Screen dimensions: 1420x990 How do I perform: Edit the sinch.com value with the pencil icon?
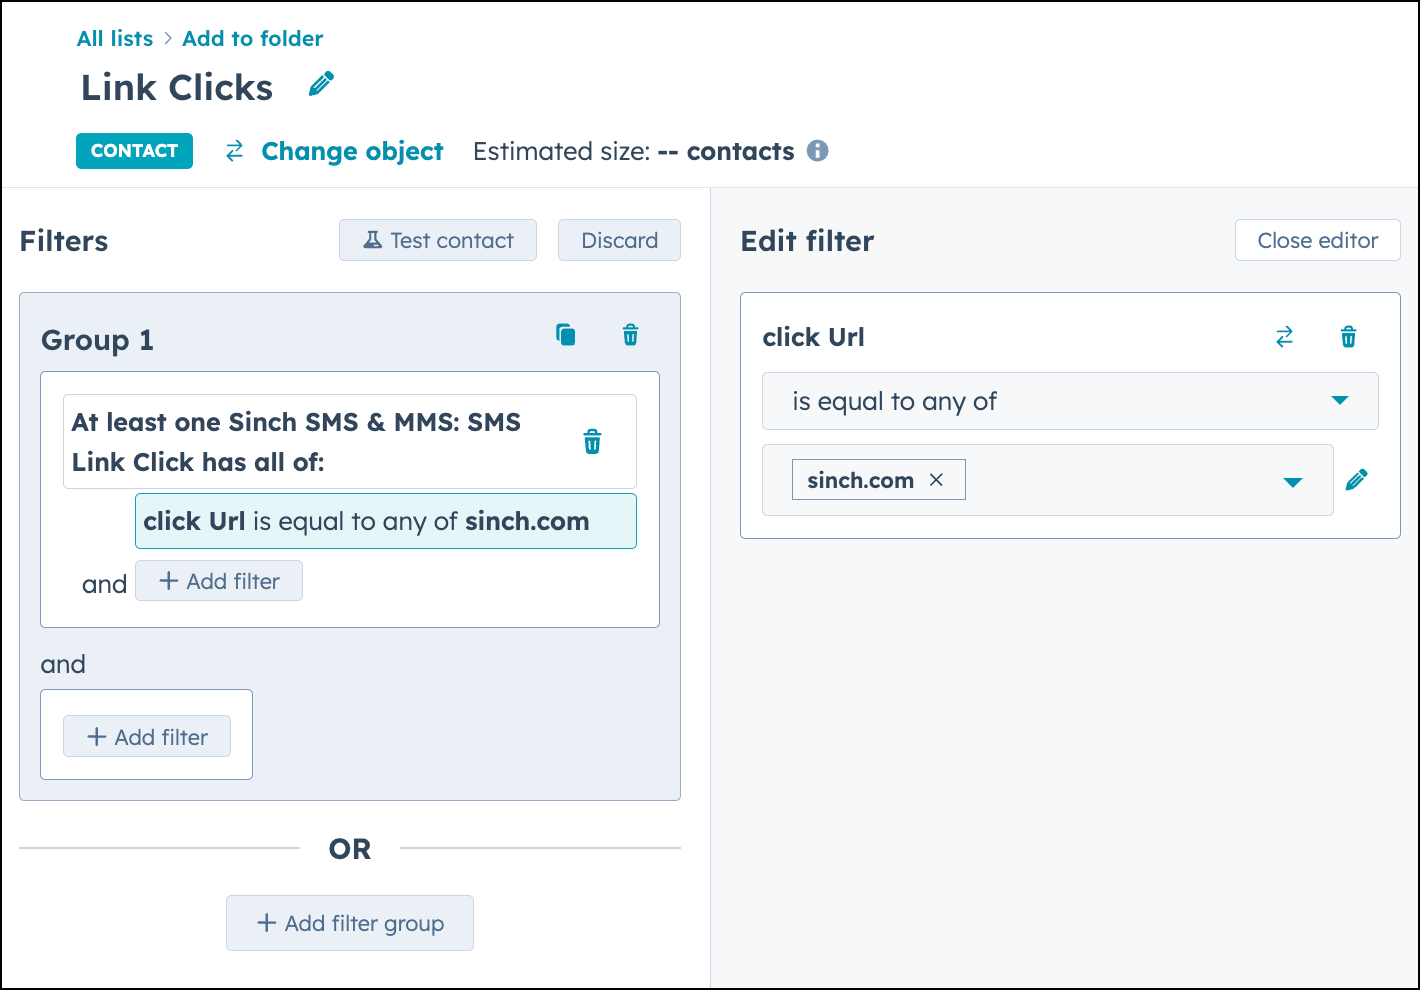1357,479
